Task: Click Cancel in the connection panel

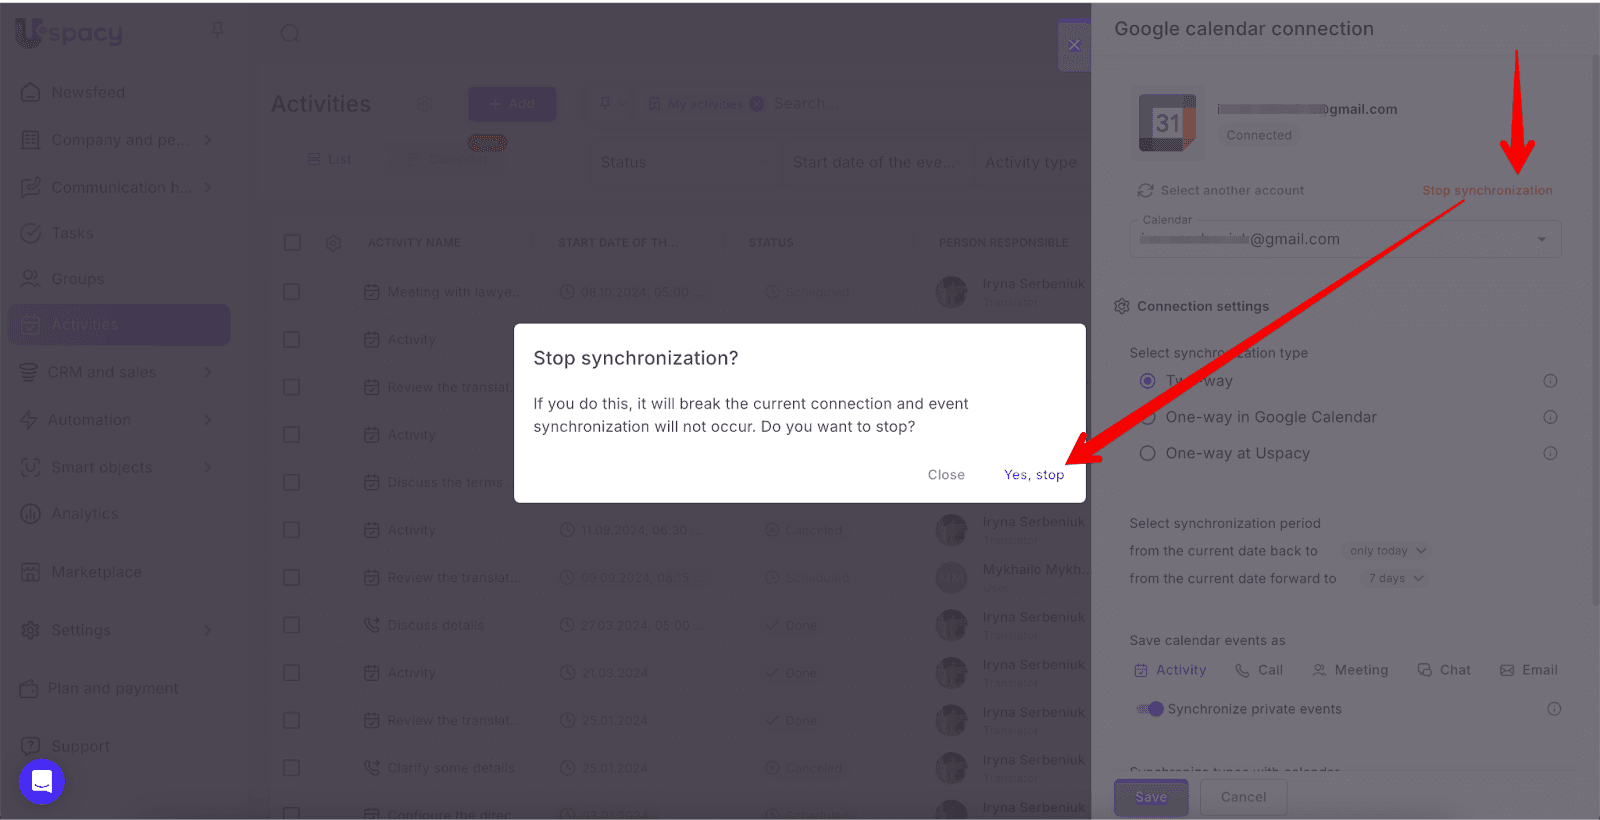Action: (1243, 797)
